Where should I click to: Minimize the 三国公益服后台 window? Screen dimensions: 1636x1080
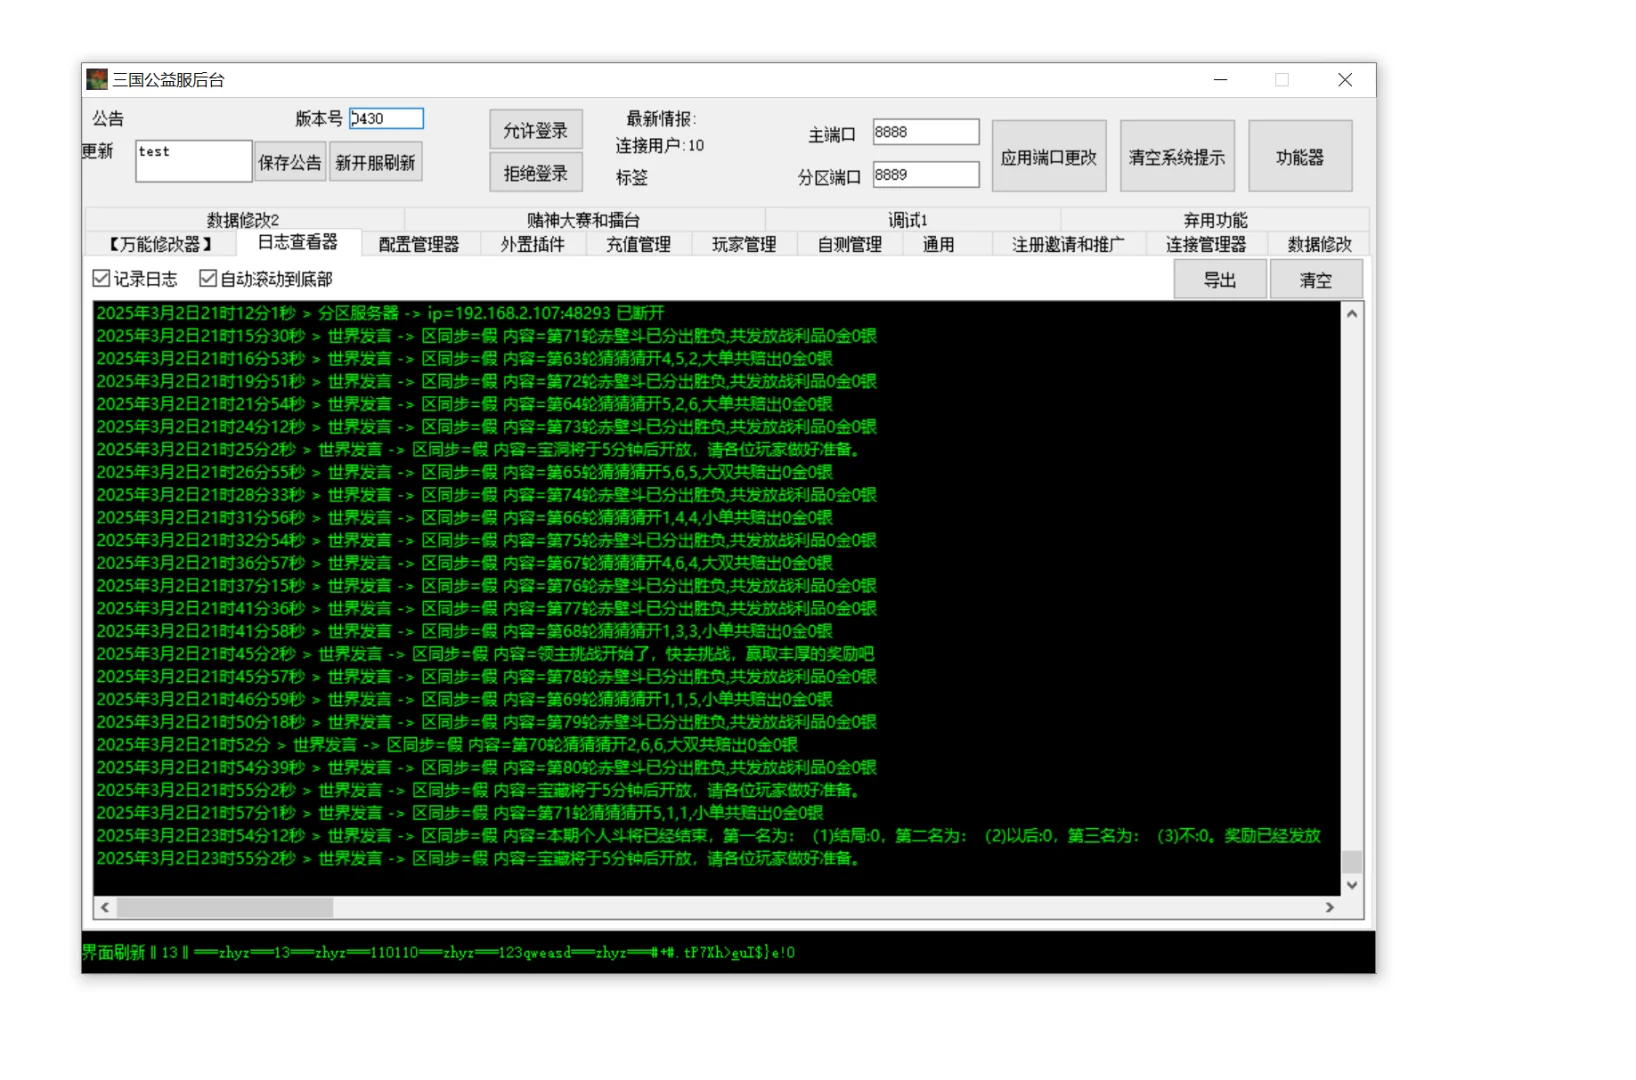(x=1220, y=80)
